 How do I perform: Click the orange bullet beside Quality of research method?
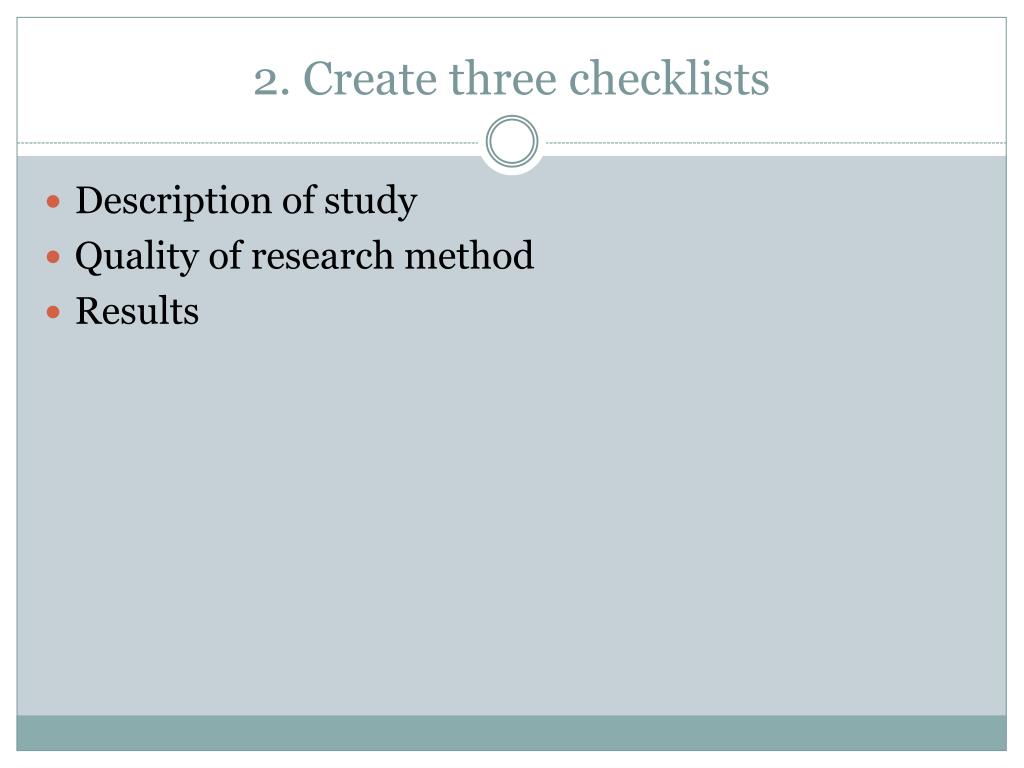[x=55, y=257]
